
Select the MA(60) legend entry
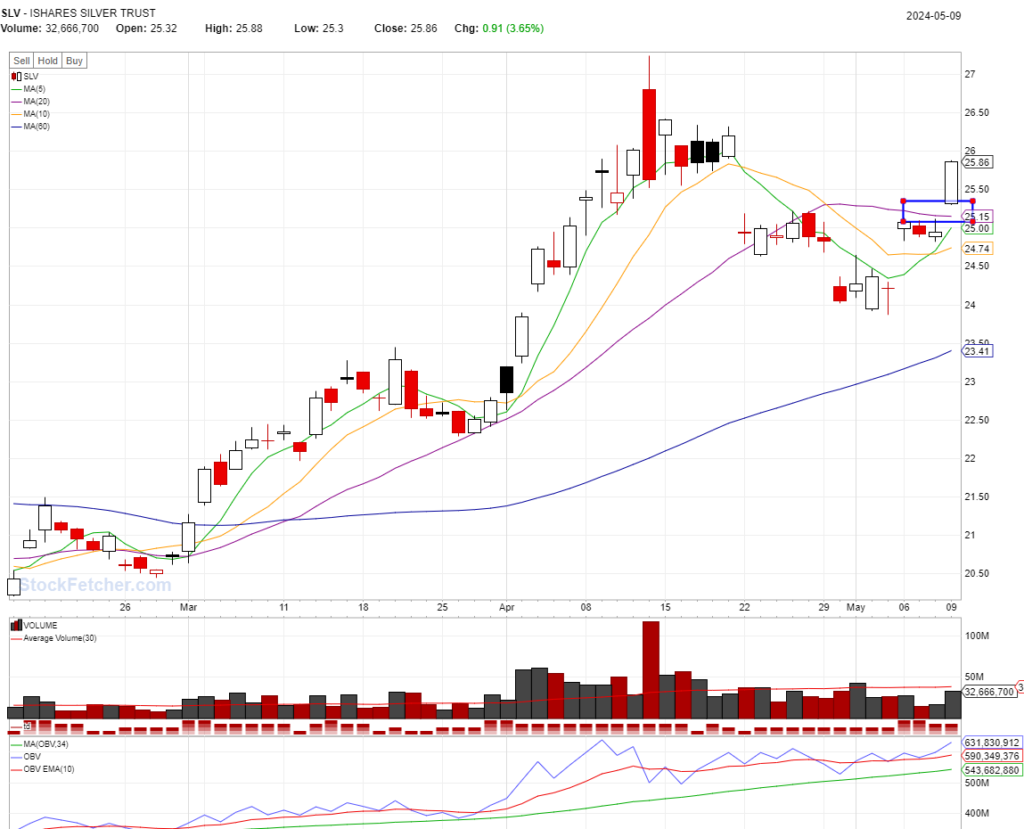pyautogui.click(x=31, y=126)
